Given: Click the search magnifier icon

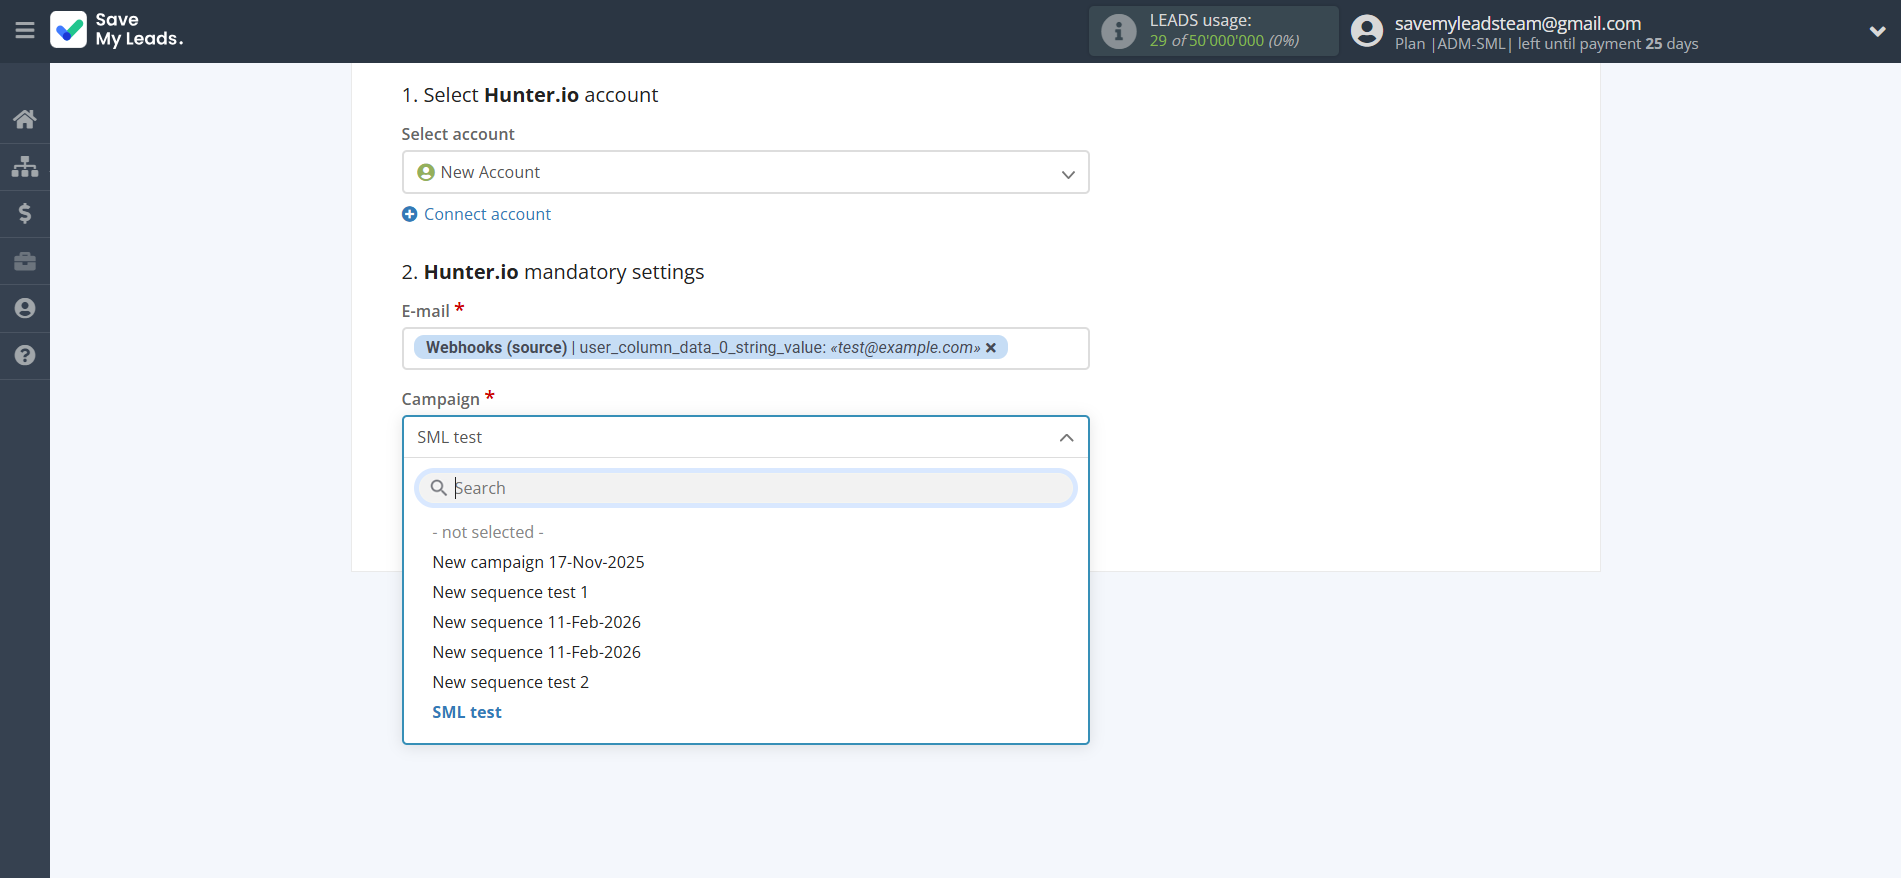Looking at the screenshot, I should coord(438,488).
